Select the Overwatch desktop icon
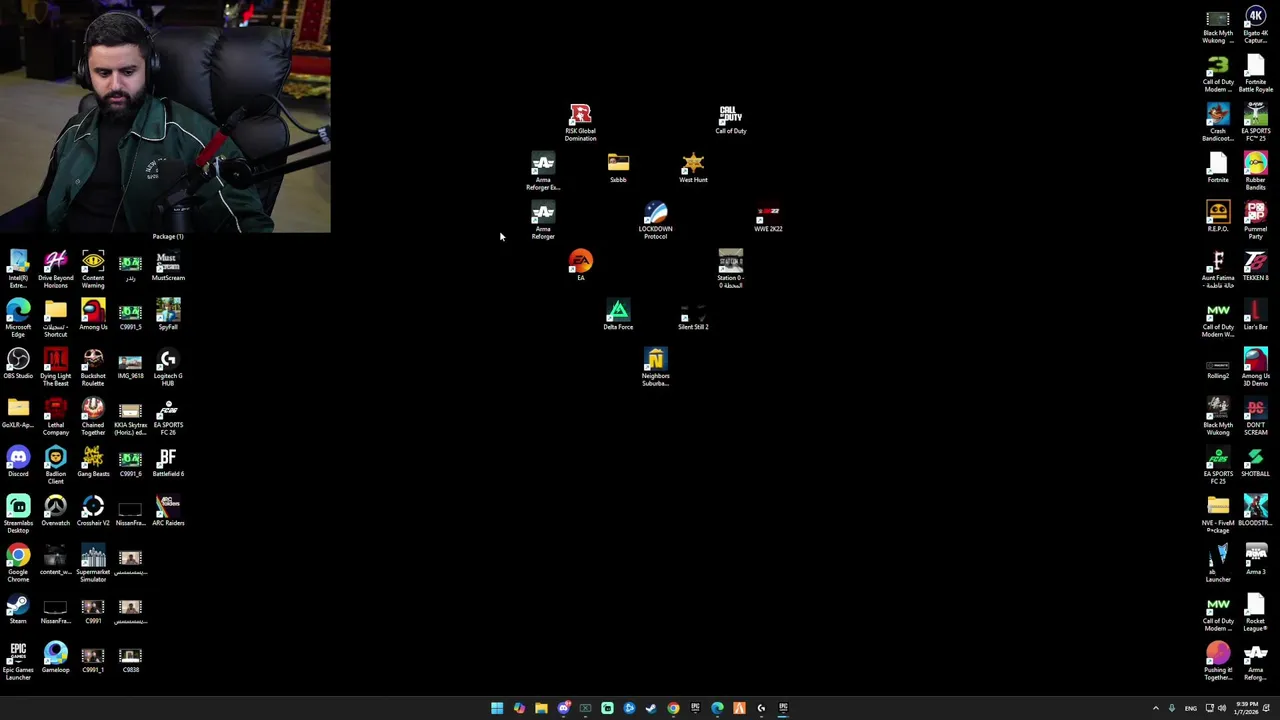 55,511
